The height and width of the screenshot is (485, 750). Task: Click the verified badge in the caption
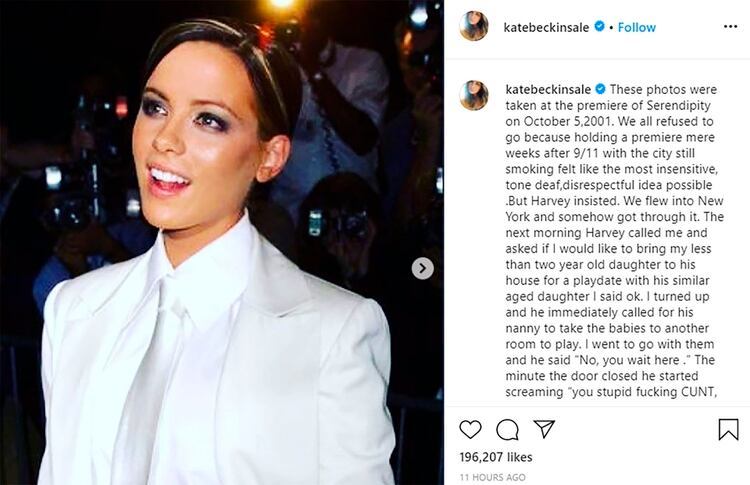point(601,89)
